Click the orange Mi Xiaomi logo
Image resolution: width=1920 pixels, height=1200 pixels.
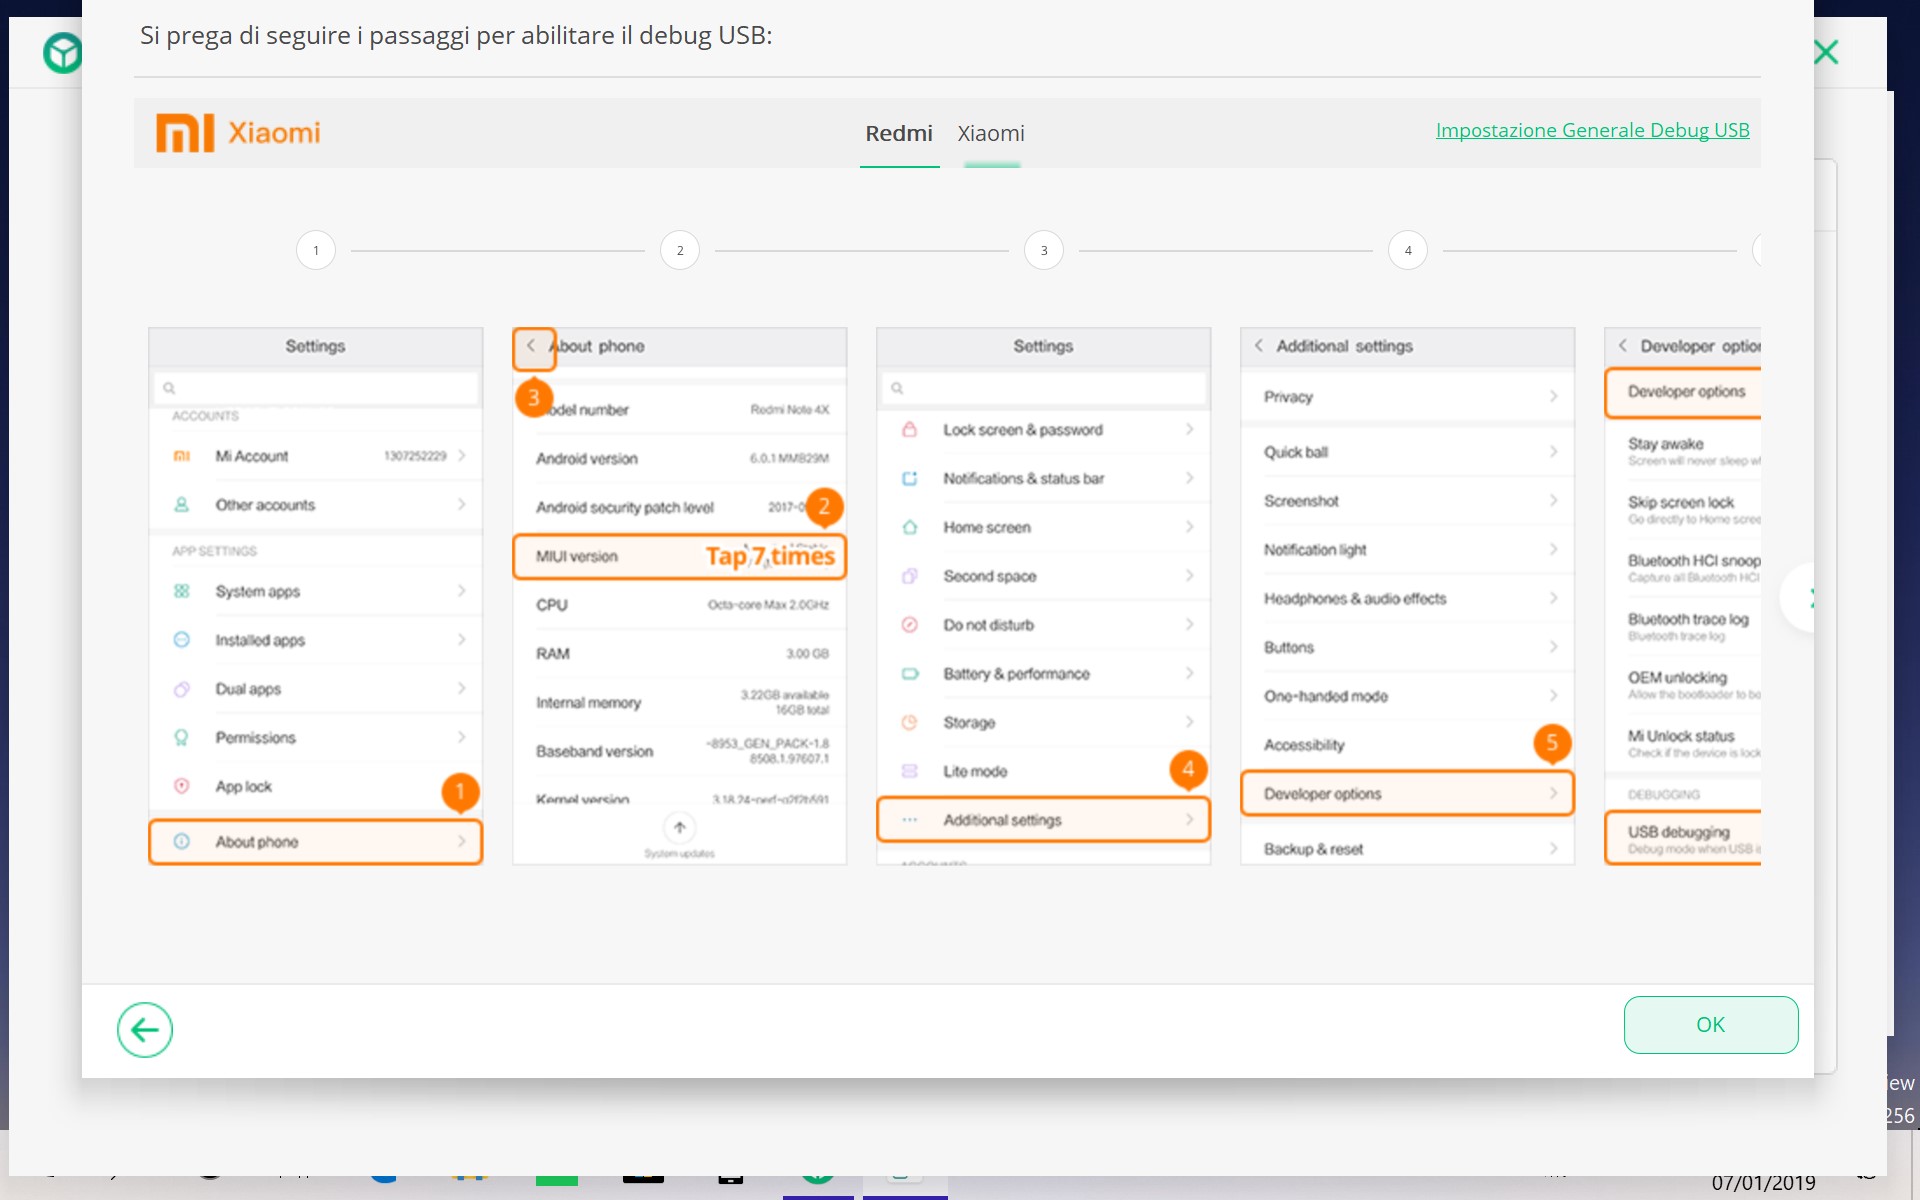[x=238, y=133]
